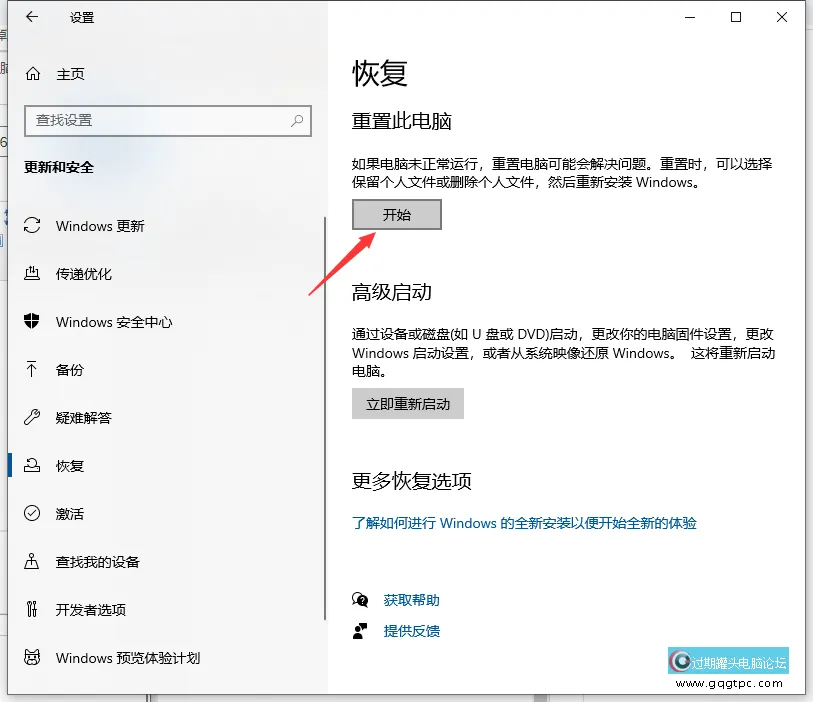The image size is (813, 702).
Task: Select the 传递优化 monitor icon
Action: pos(32,274)
